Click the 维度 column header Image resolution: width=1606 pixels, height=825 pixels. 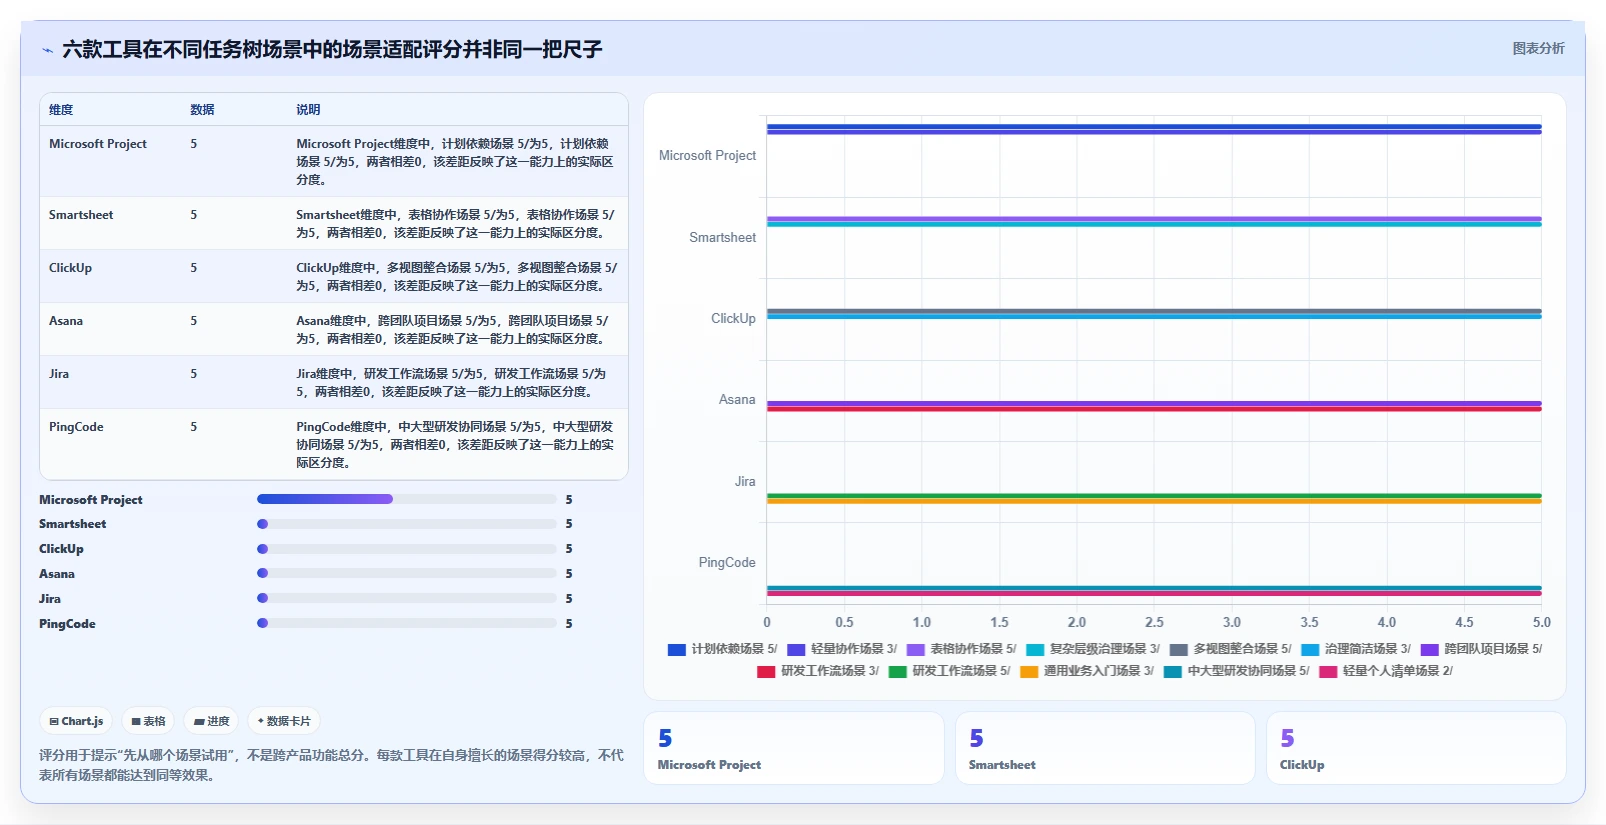click(x=61, y=110)
